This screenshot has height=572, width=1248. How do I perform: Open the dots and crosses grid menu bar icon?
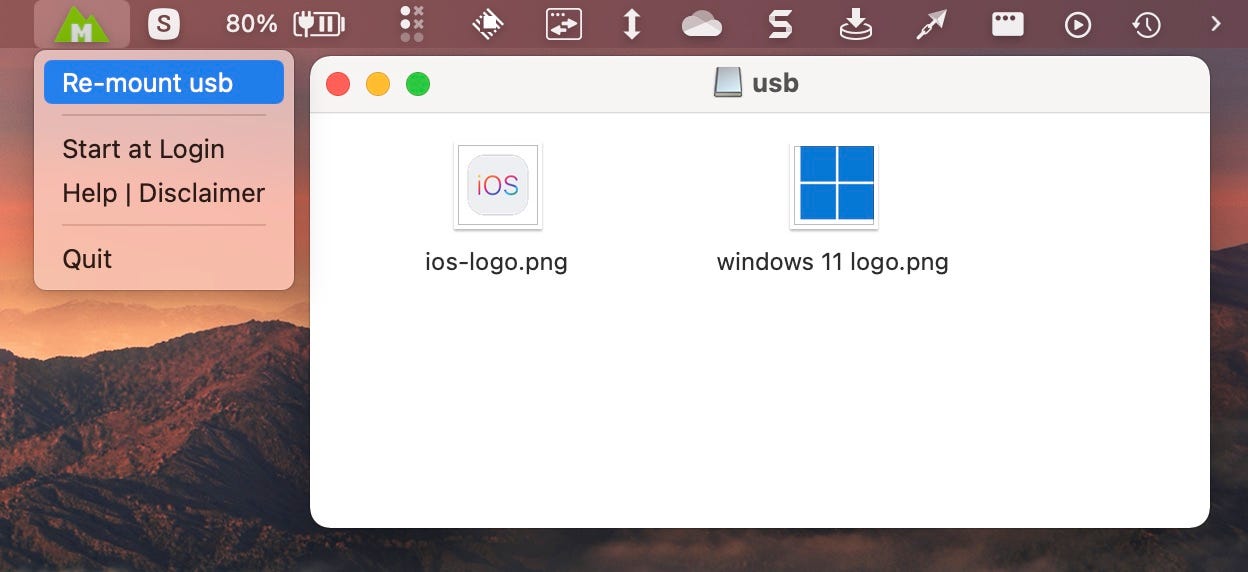(x=412, y=24)
